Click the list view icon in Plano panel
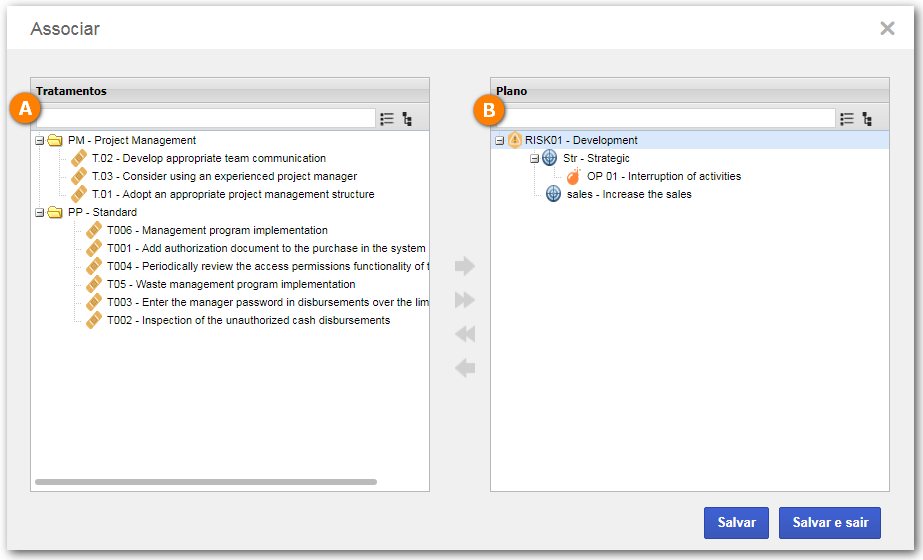 (847, 119)
